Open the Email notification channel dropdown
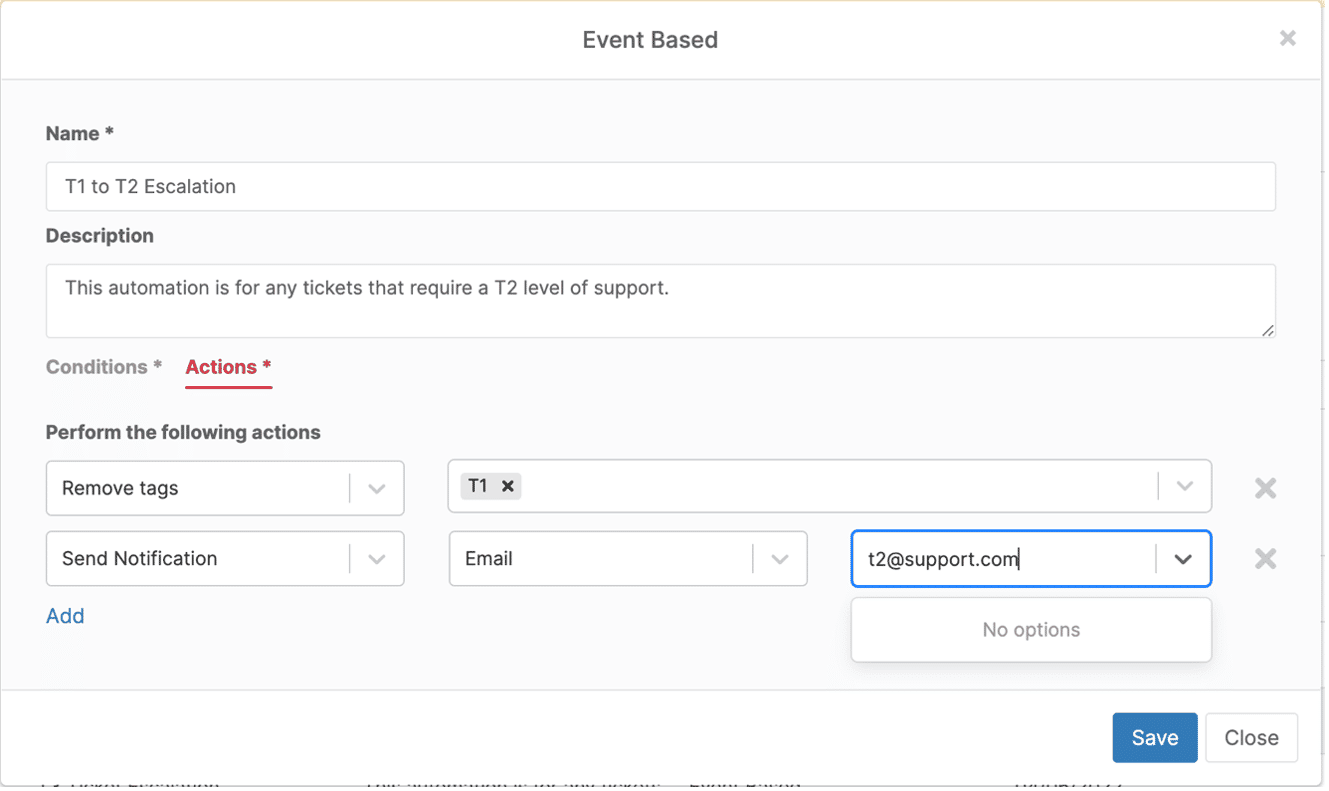This screenshot has width=1329, height=791. coord(600,558)
